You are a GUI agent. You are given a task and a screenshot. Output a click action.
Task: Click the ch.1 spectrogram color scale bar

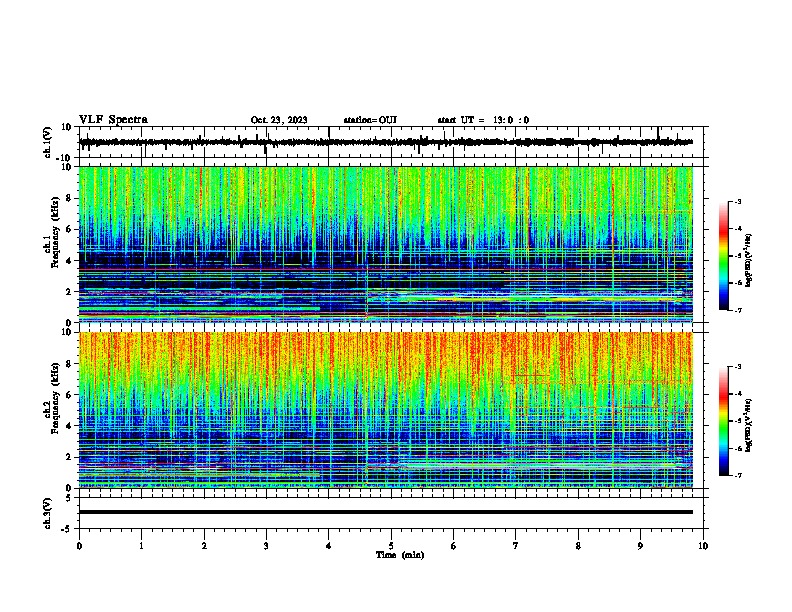pos(724,256)
